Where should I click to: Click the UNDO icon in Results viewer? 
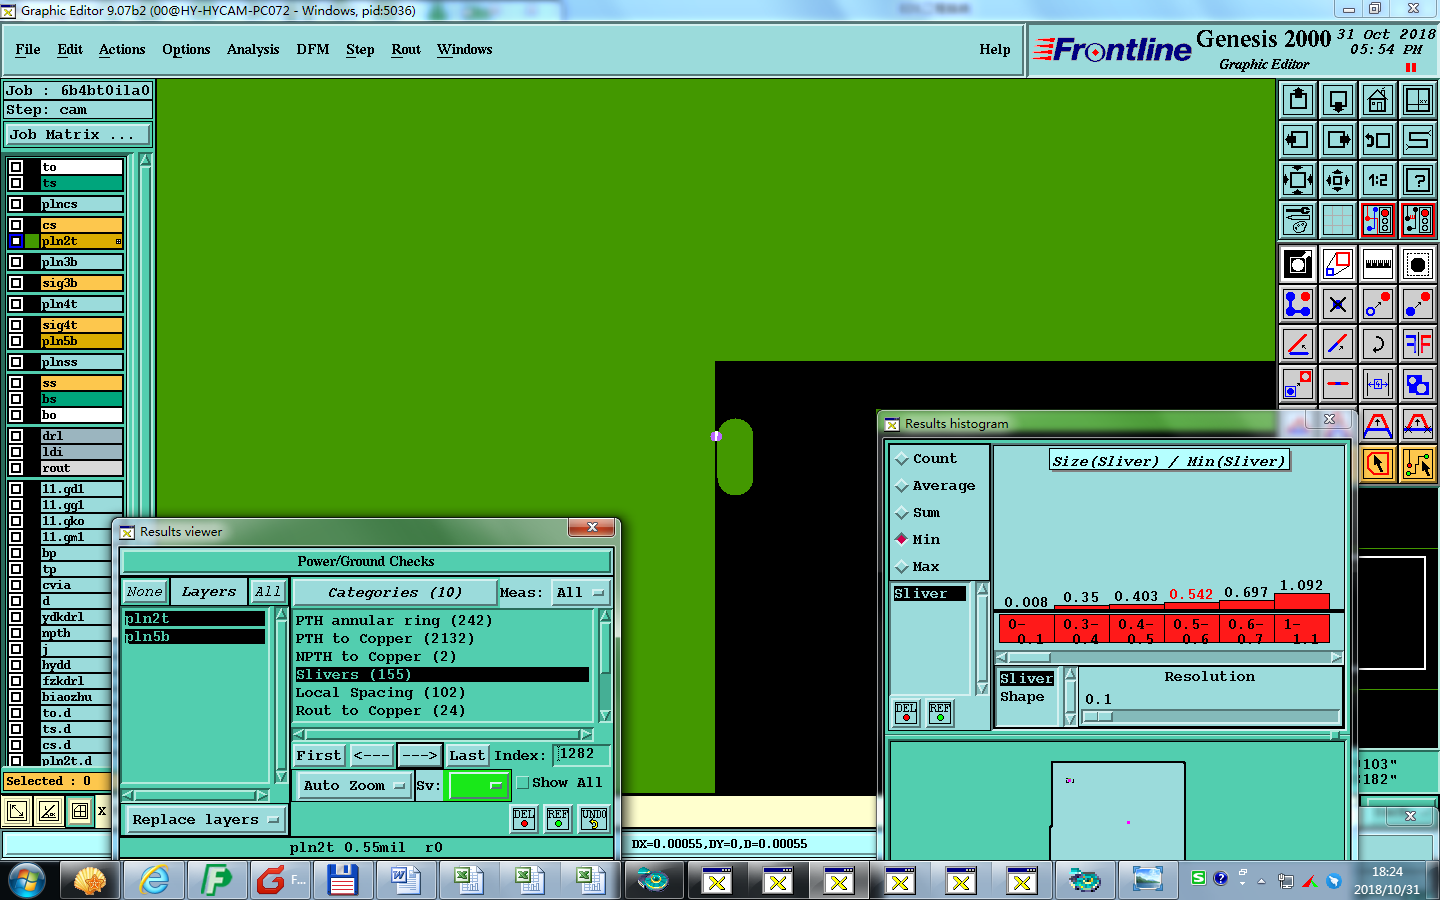[x=594, y=819]
